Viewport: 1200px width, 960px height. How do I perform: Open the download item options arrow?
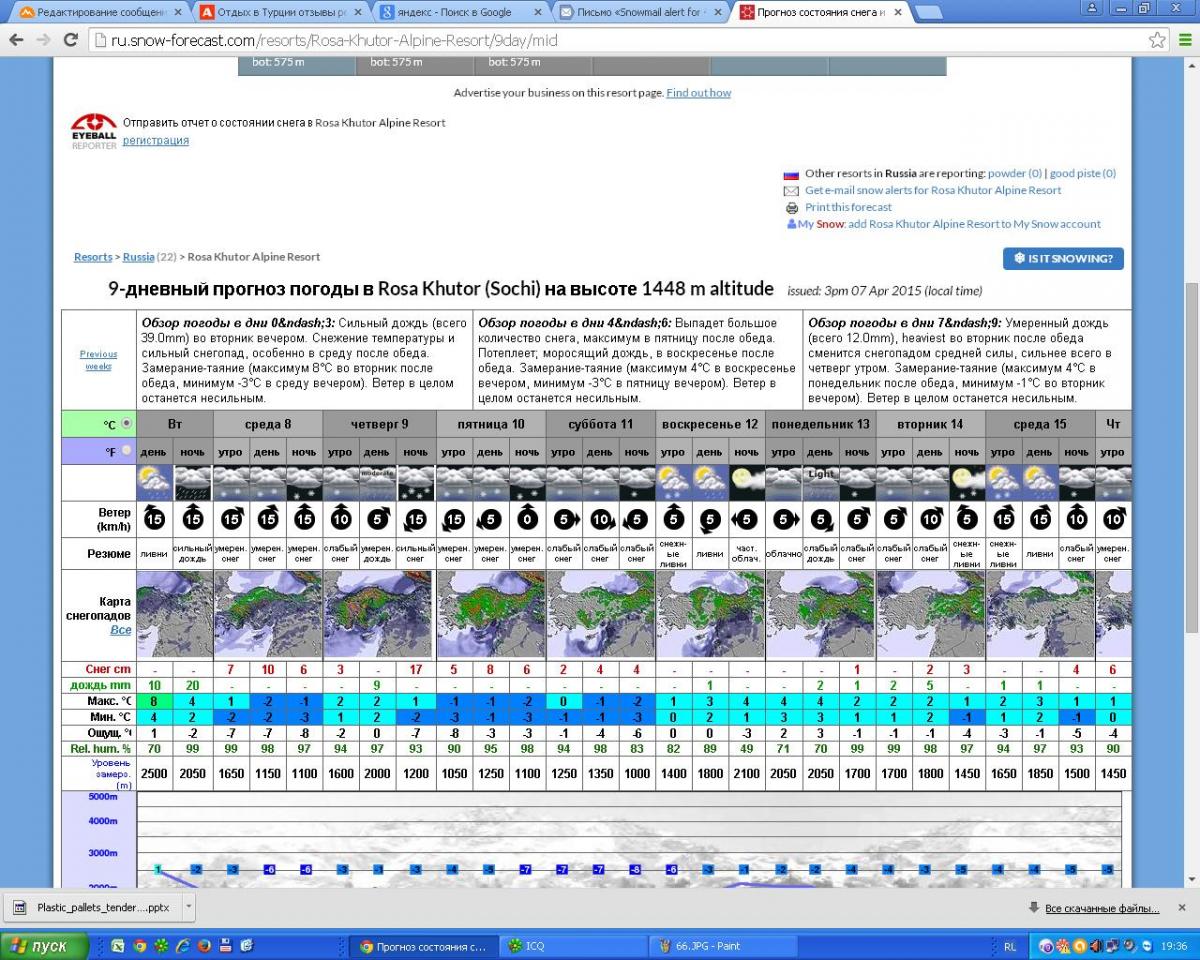(x=189, y=908)
